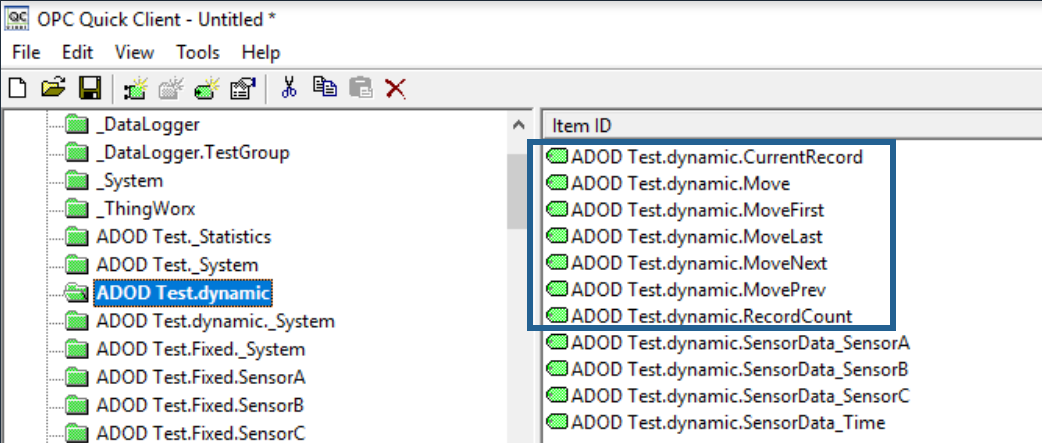Screen dimensions: 1042x443
Task: Select the ADOD Test.Fixed.SensorA group
Action: coord(201,377)
